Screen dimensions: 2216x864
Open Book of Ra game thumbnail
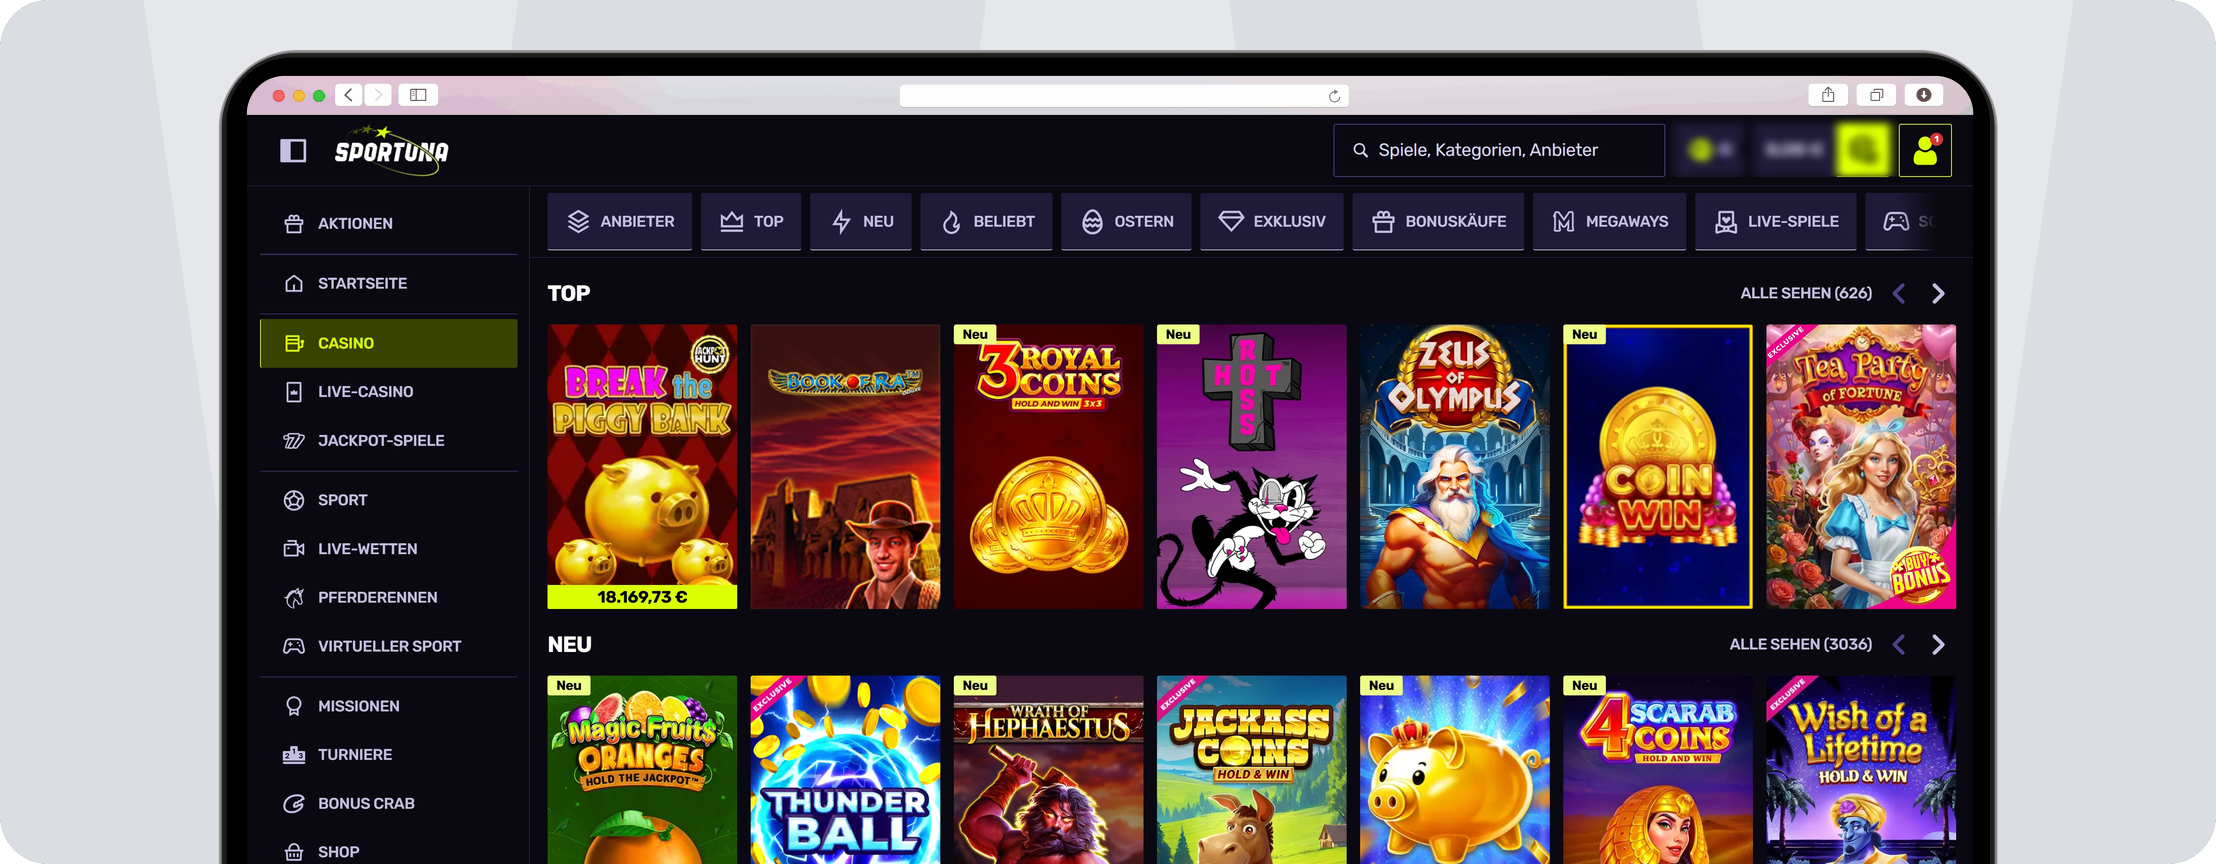(x=845, y=466)
